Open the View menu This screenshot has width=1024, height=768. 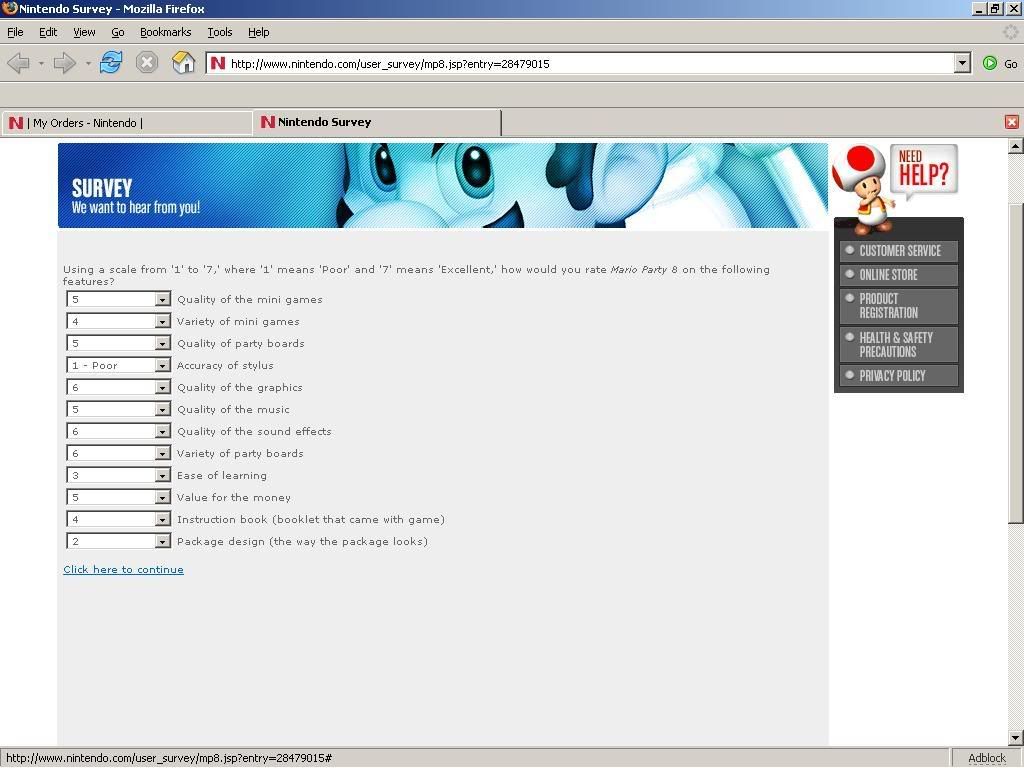(x=84, y=32)
